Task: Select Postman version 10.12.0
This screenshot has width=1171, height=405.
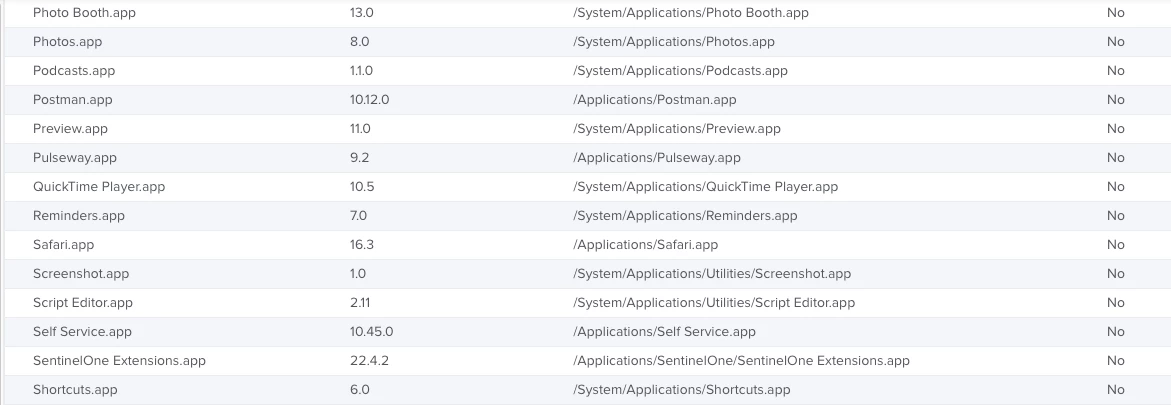Action: click(x=369, y=99)
